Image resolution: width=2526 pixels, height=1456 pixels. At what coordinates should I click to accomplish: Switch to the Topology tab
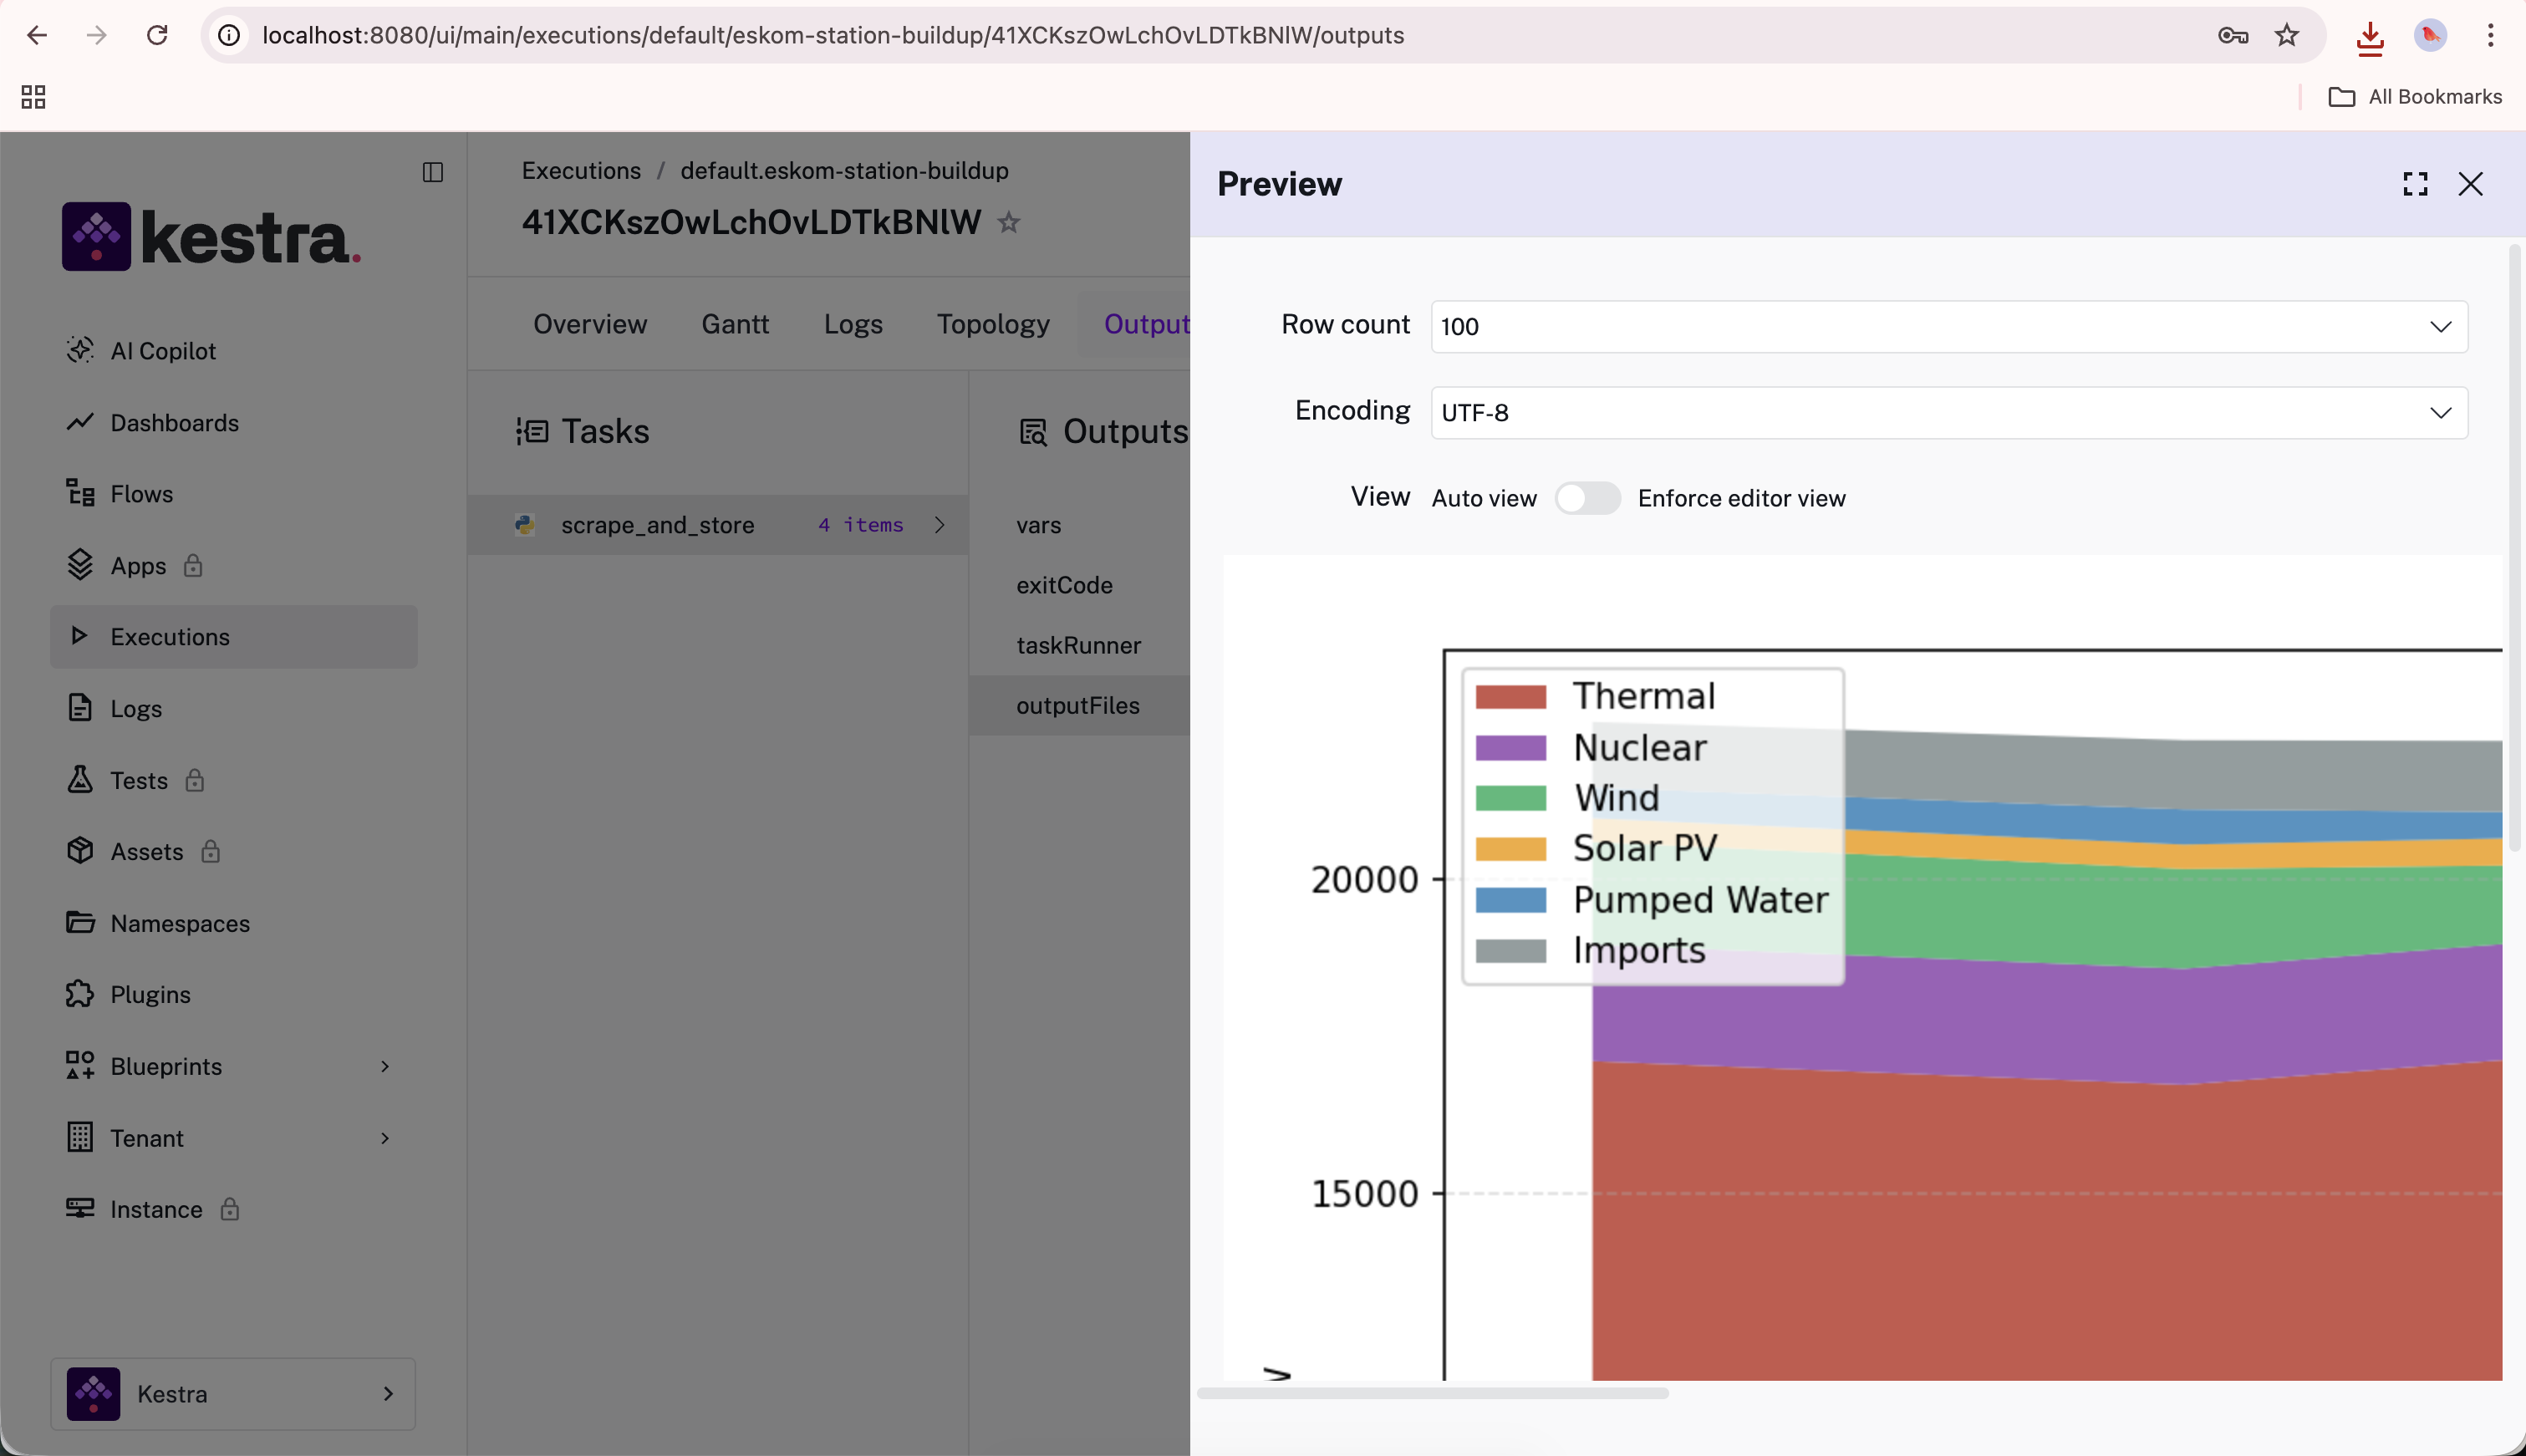point(992,323)
